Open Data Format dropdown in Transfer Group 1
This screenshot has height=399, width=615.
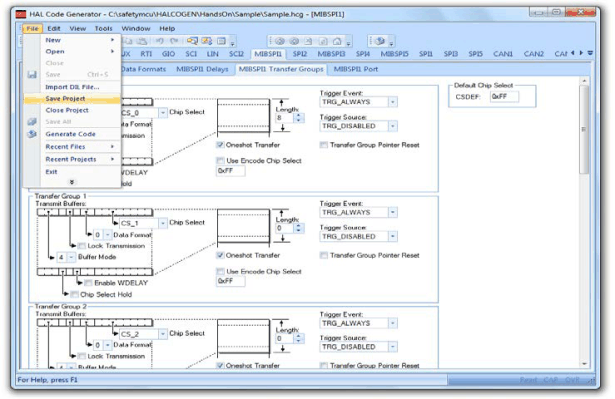pyautogui.click(x=107, y=235)
